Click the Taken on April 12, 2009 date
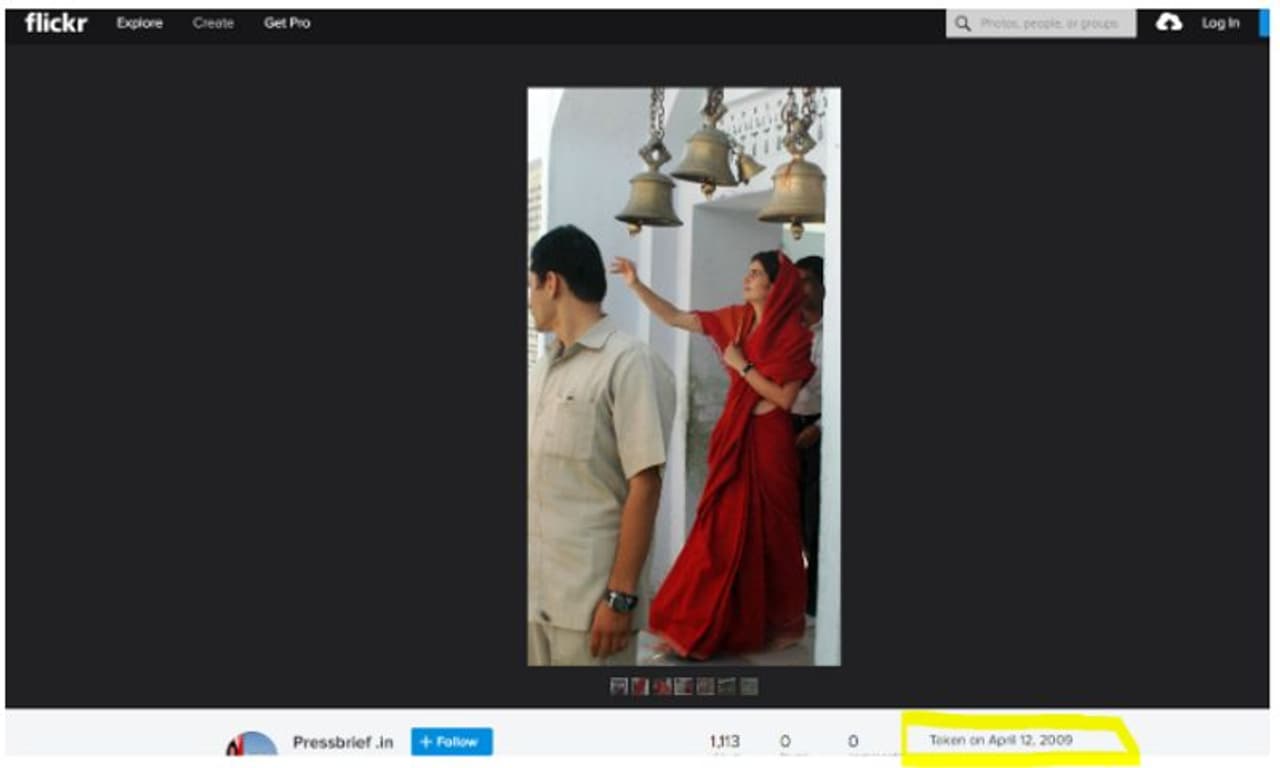The width and height of the screenshot is (1280, 768). click(1001, 741)
